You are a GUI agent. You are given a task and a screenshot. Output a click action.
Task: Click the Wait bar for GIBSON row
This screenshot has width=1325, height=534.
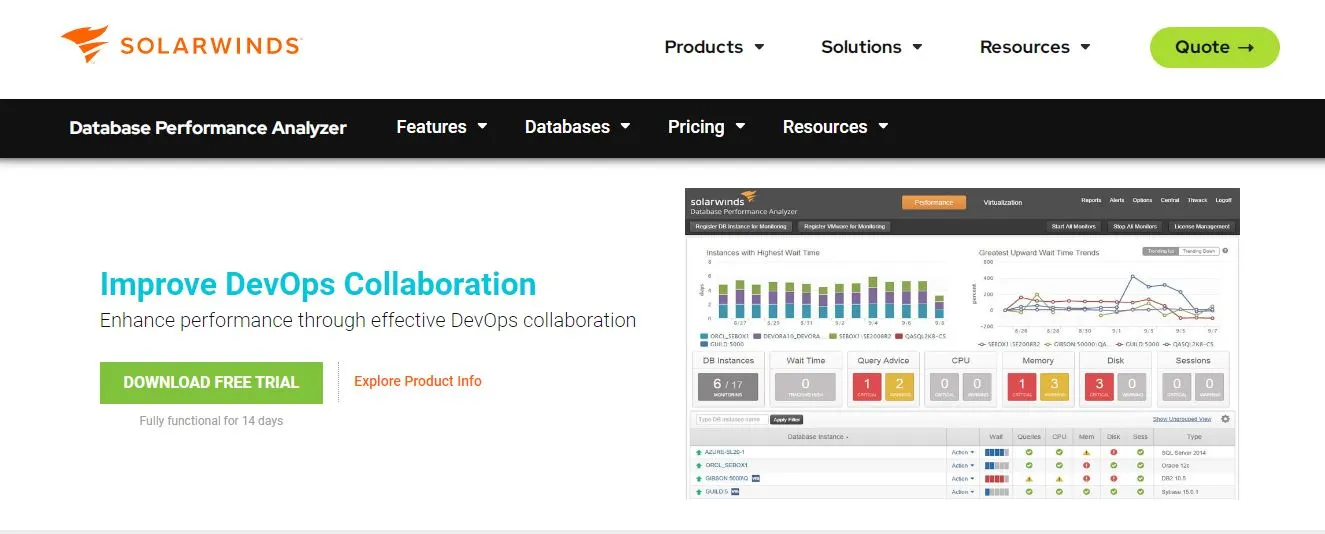point(997,478)
